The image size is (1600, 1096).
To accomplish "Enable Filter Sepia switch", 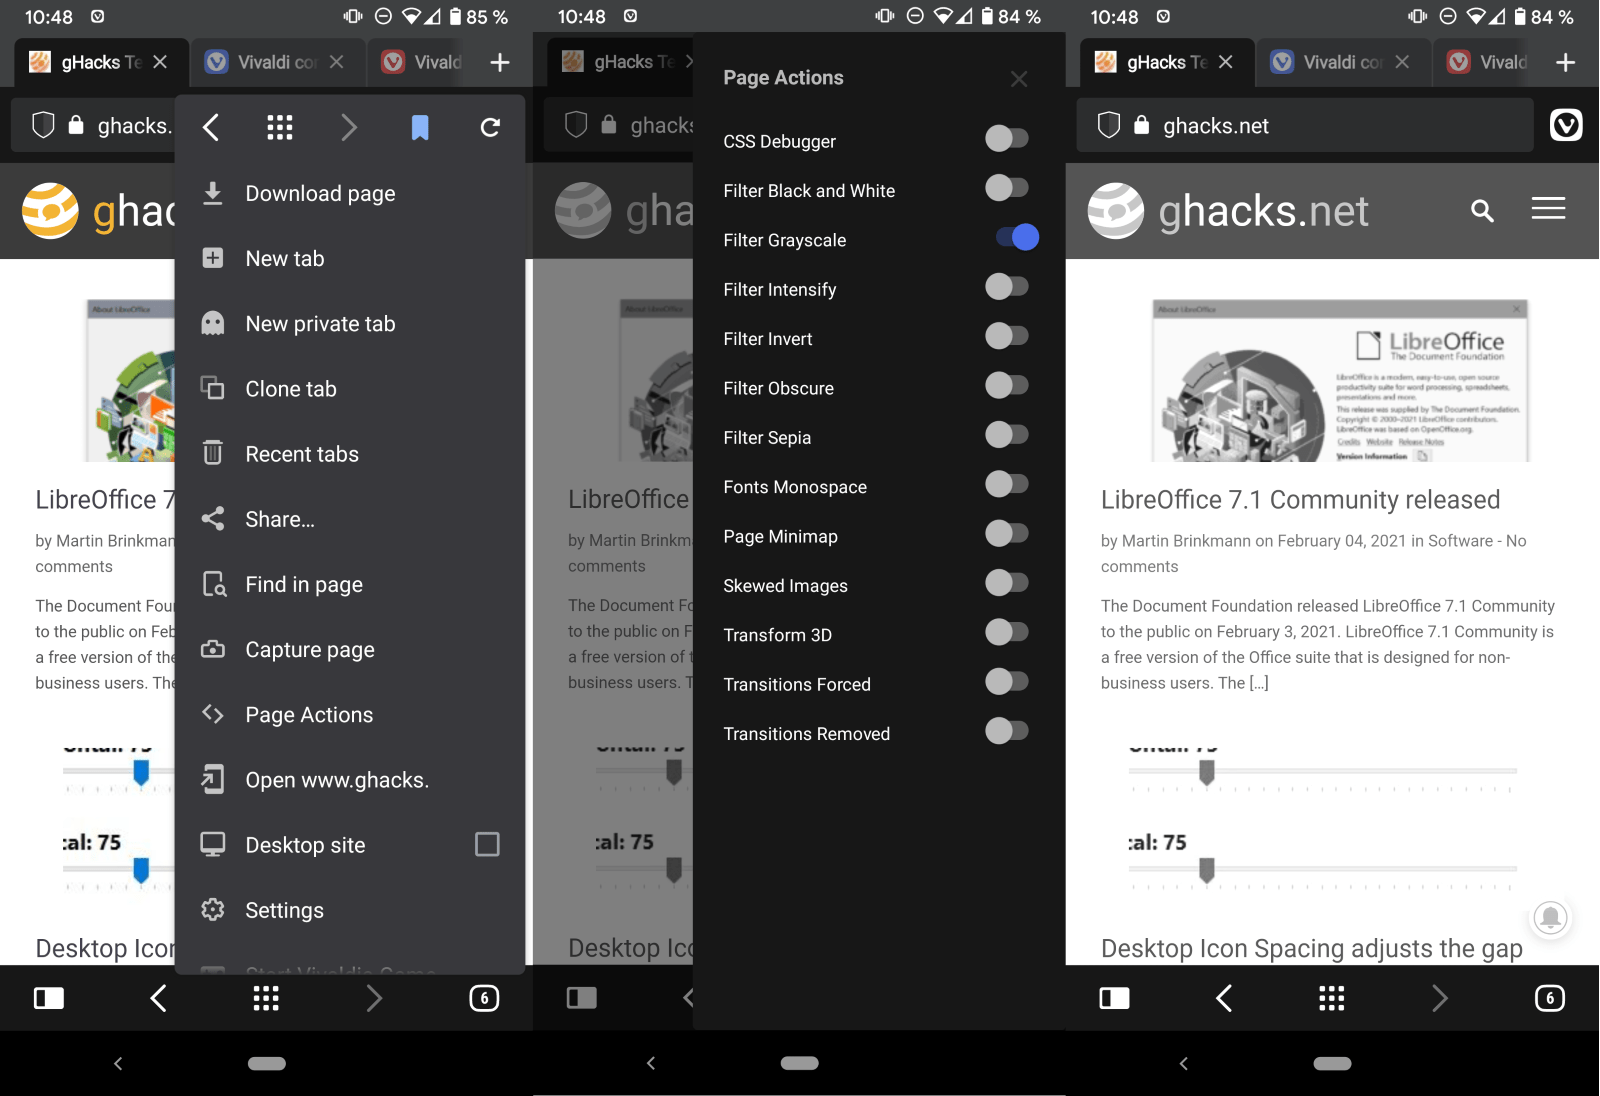I will (x=1007, y=434).
